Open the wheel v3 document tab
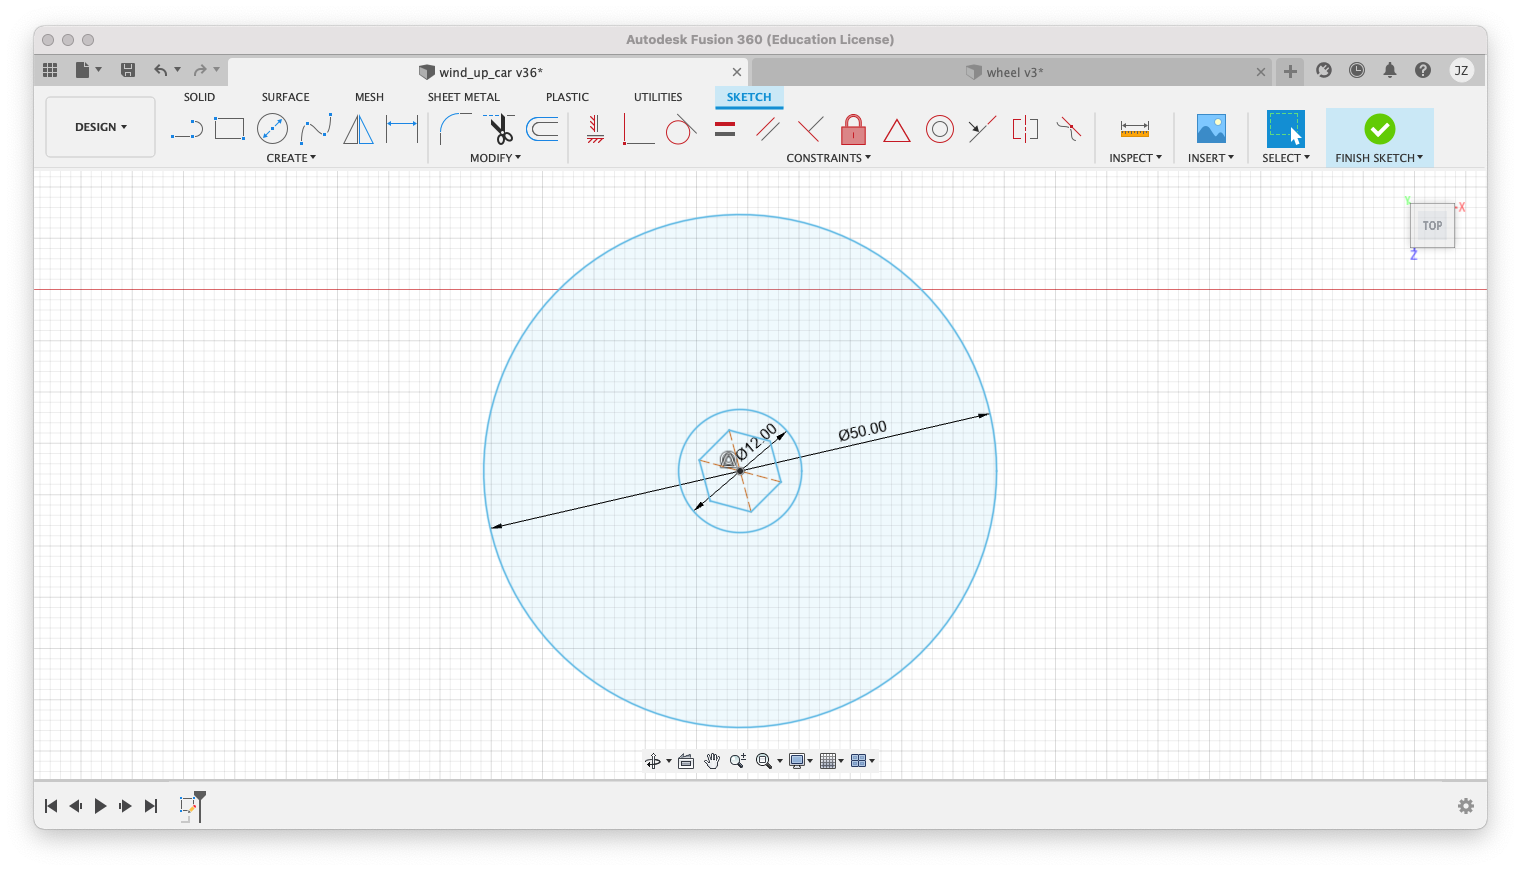The height and width of the screenshot is (871, 1521). coord(1014,72)
